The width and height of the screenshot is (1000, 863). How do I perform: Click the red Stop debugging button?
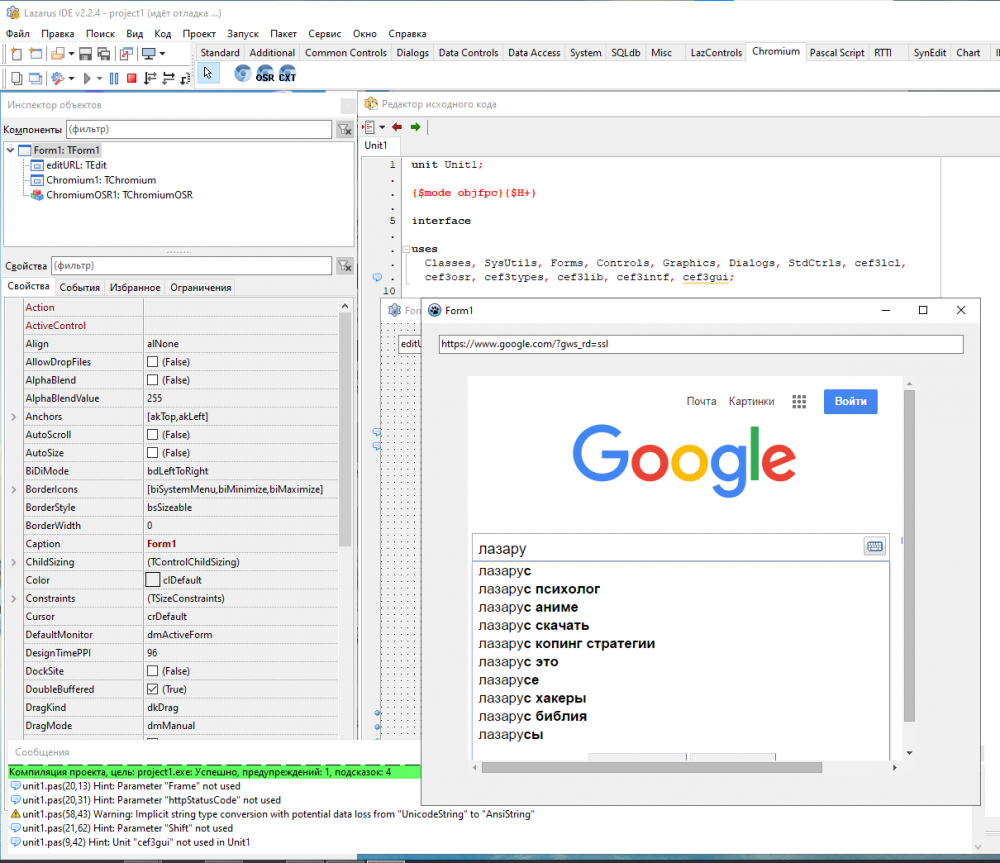[131, 77]
